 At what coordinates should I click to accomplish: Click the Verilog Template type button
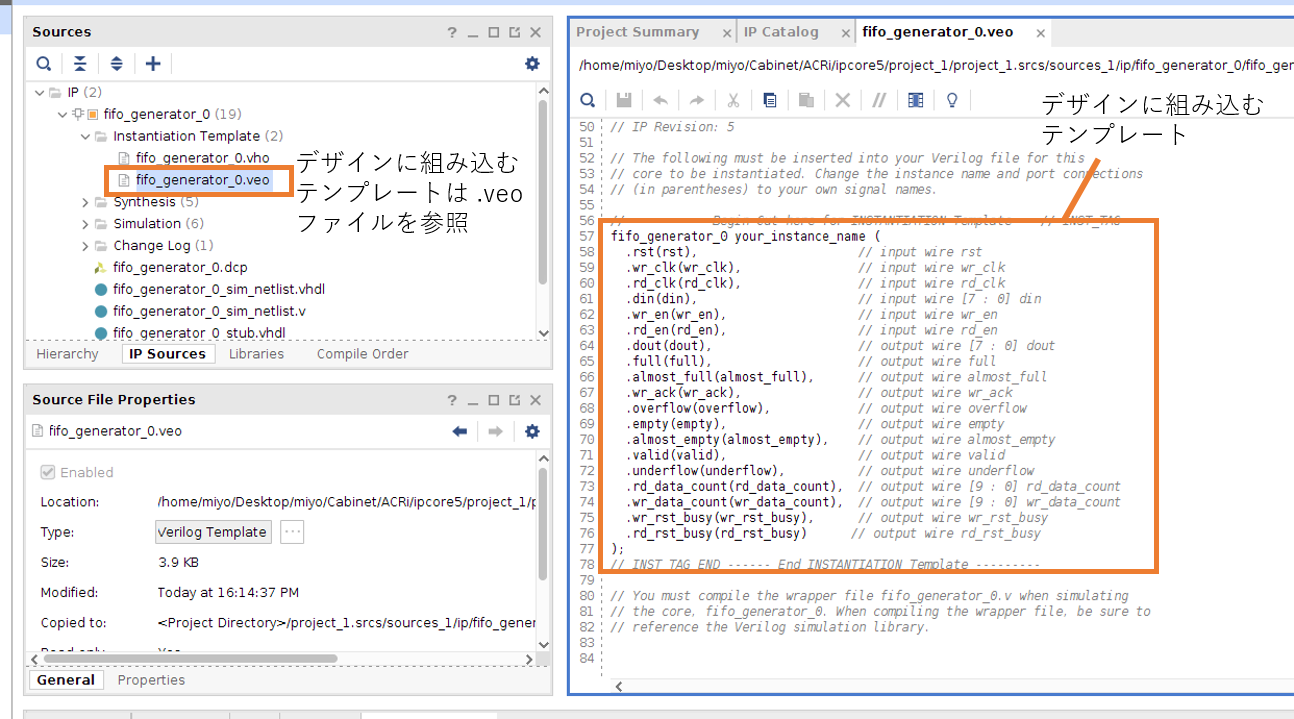(x=213, y=532)
